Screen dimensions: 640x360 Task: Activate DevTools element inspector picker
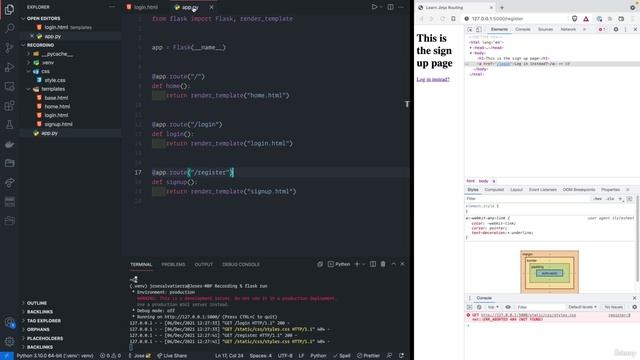pos(470,29)
